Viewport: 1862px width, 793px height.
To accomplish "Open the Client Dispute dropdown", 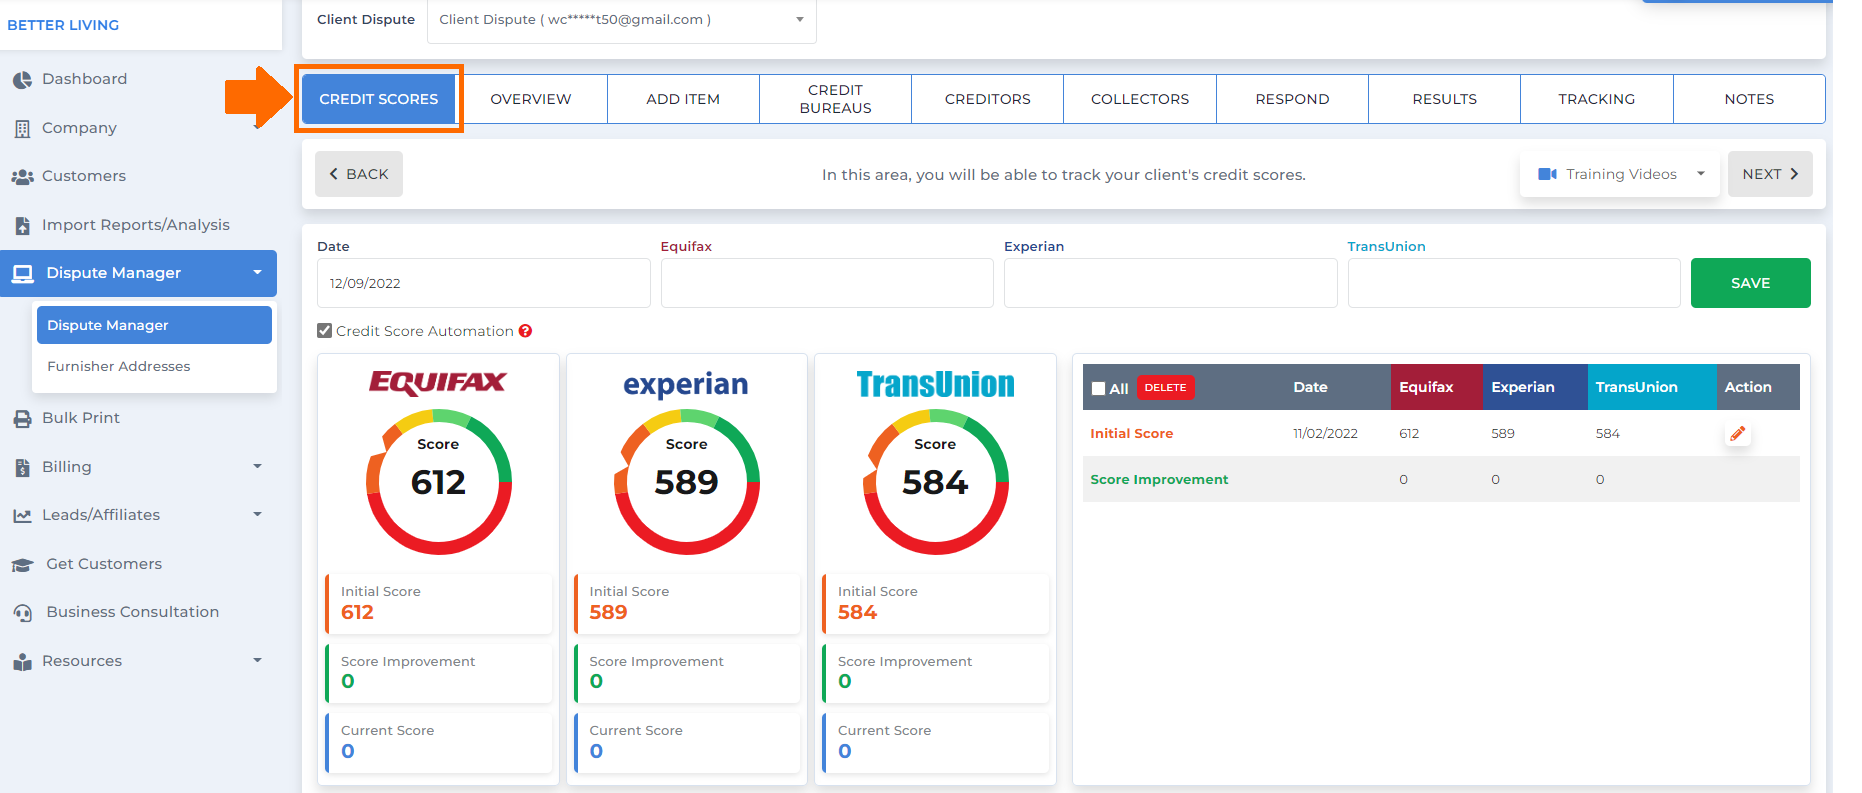I will [622, 20].
